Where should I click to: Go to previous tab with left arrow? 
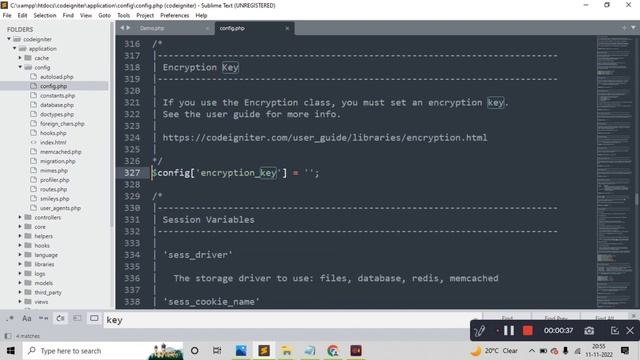[x=122, y=28]
